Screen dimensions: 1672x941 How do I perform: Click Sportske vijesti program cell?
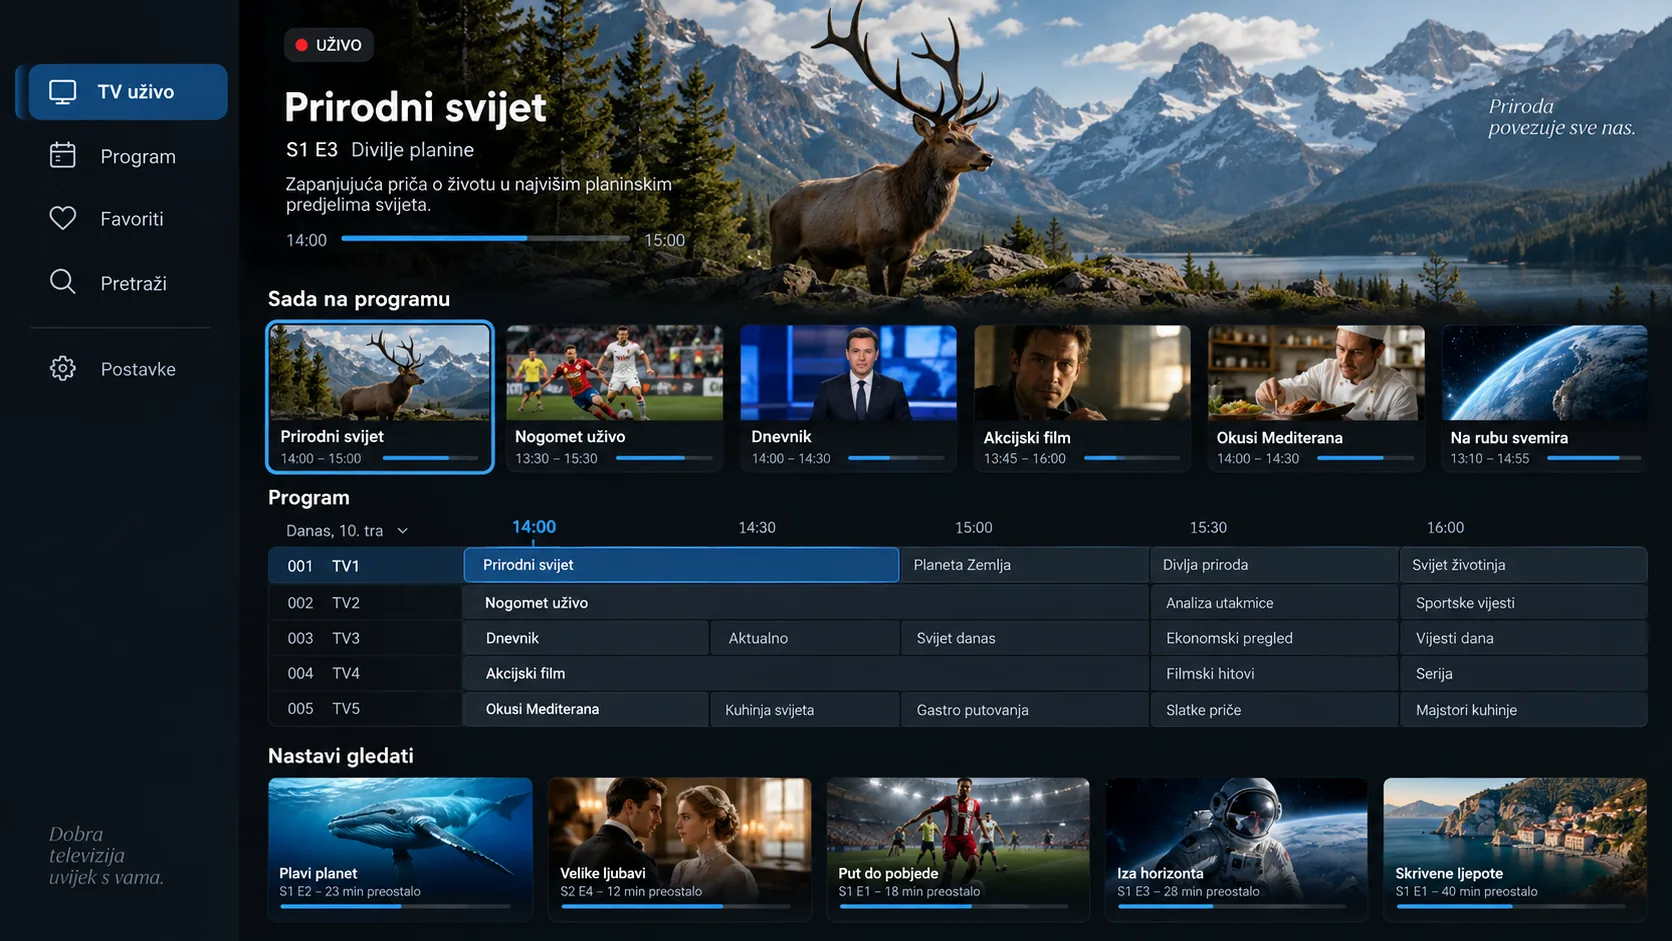pyautogui.click(x=1523, y=603)
